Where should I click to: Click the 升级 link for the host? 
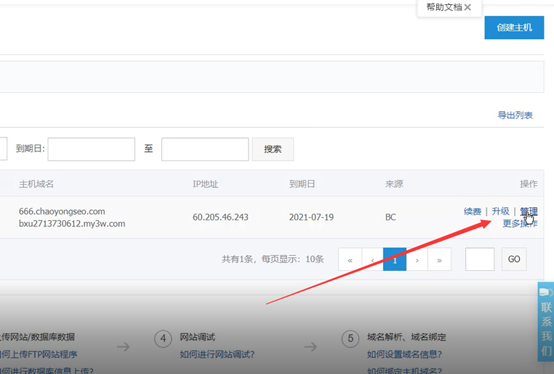click(x=501, y=212)
